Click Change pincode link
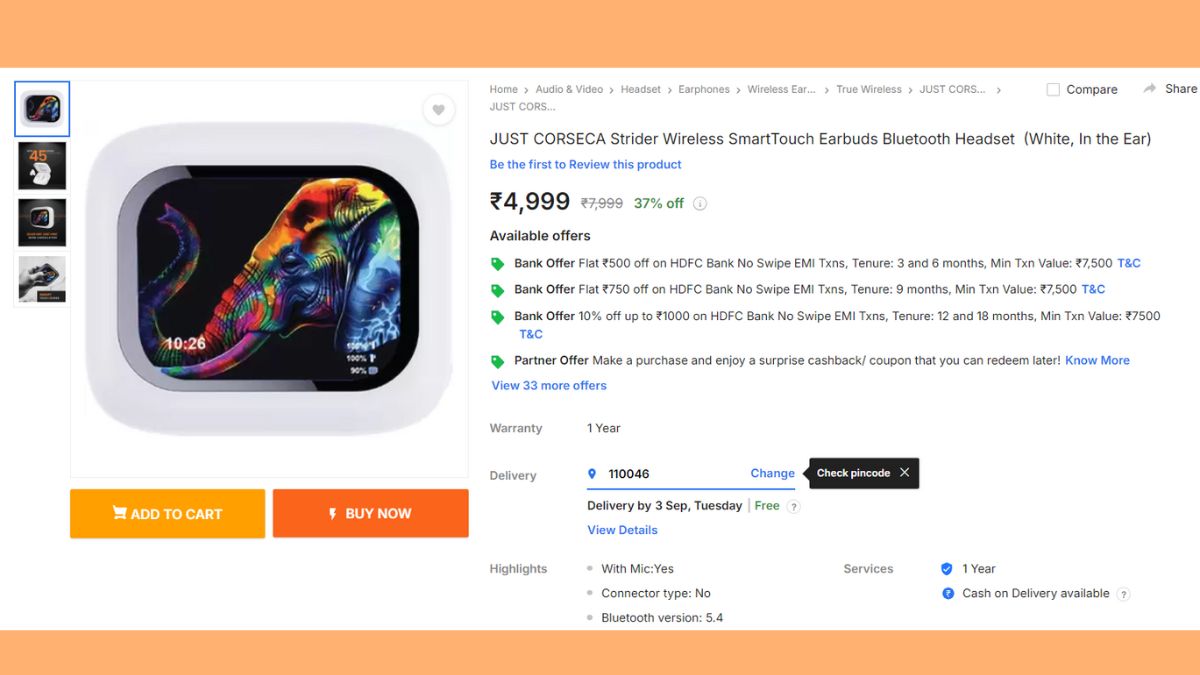The height and width of the screenshot is (675, 1200). click(x=772, y=474)
